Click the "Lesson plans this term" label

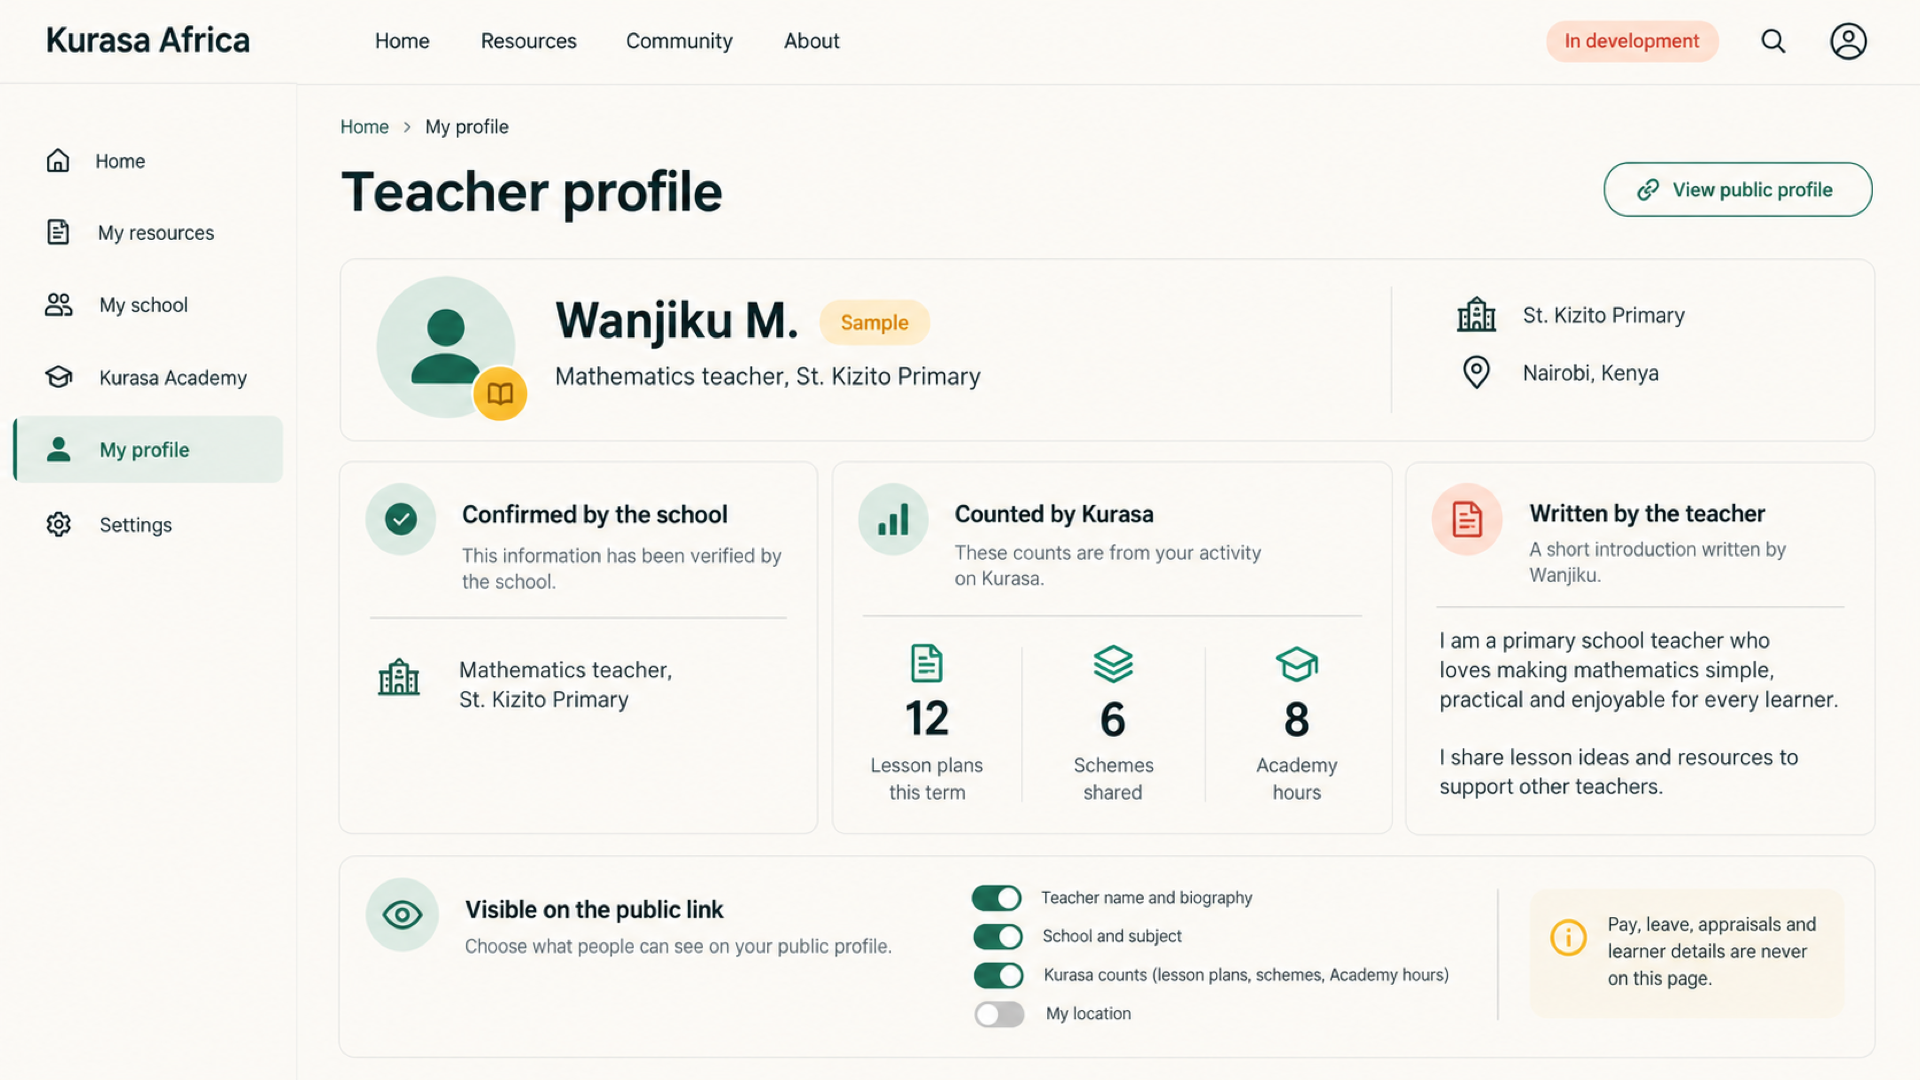tap(927, 778)
